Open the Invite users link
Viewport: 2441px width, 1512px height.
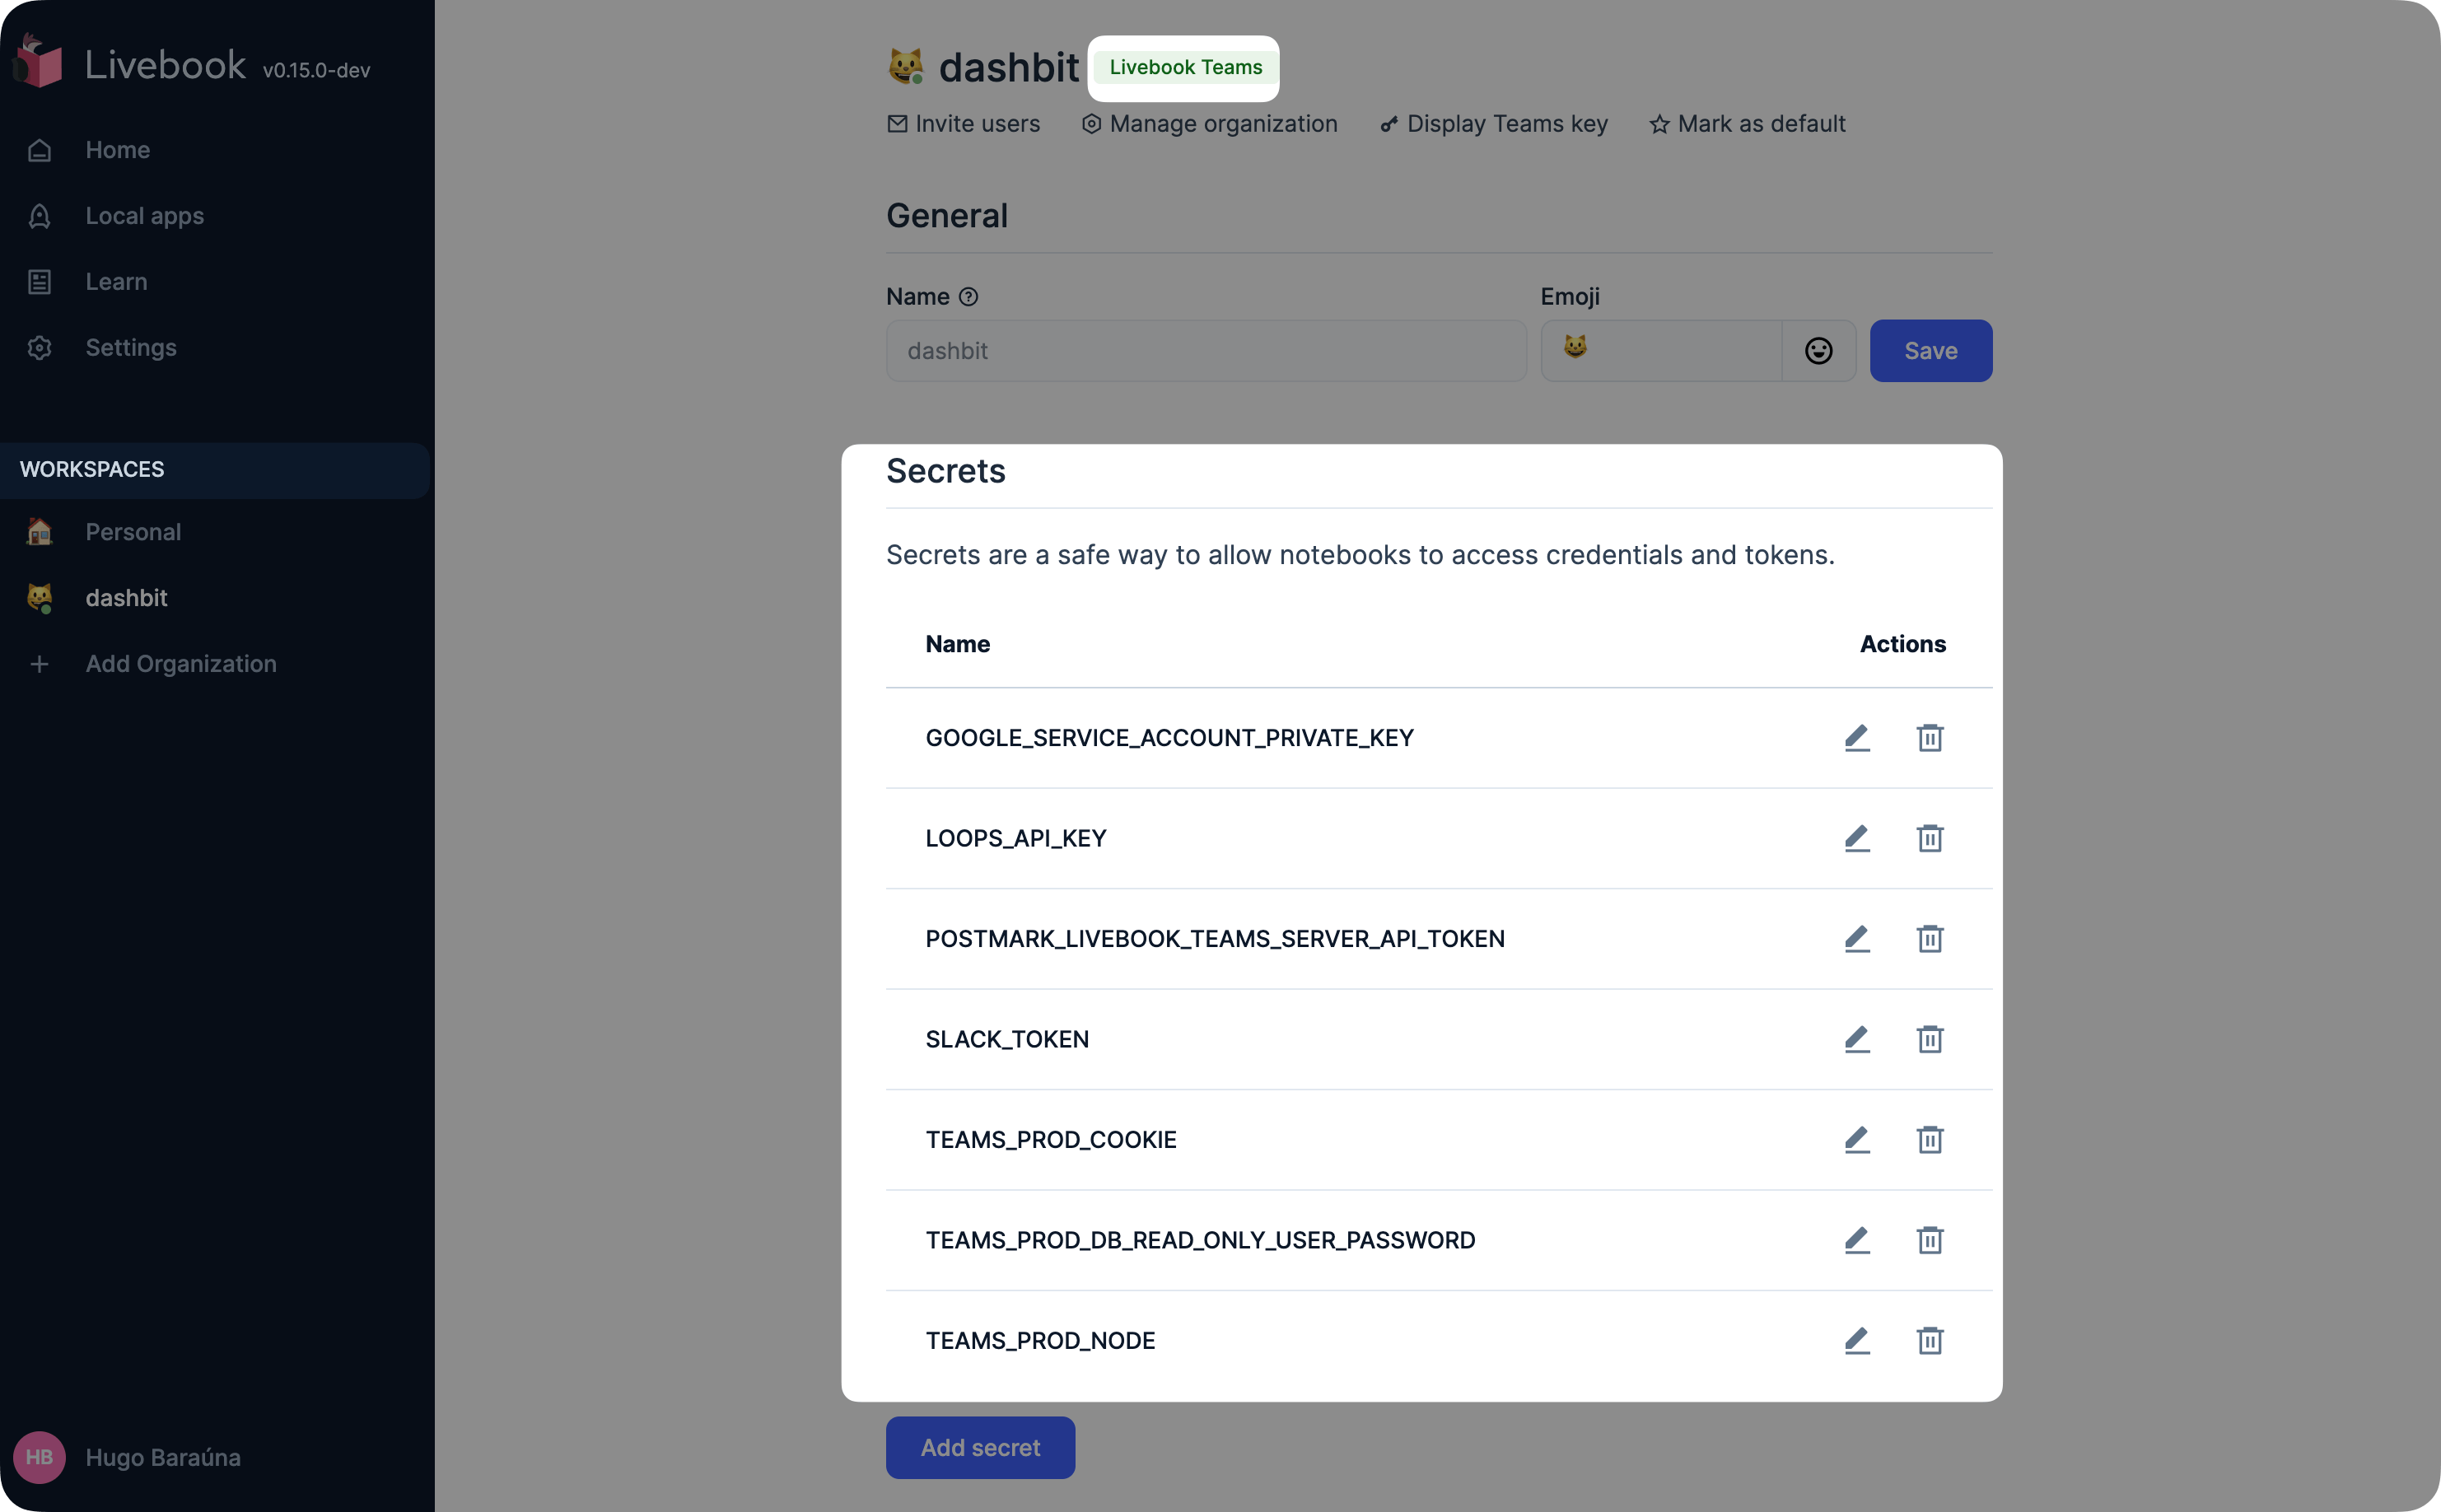[x=963, y=124]
